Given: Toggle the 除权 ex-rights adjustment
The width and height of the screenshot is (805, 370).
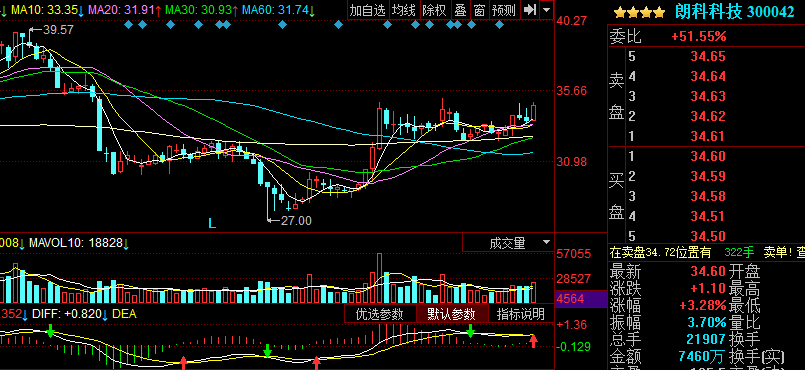Looking at the screenshot, I should [x=434, y=10].
